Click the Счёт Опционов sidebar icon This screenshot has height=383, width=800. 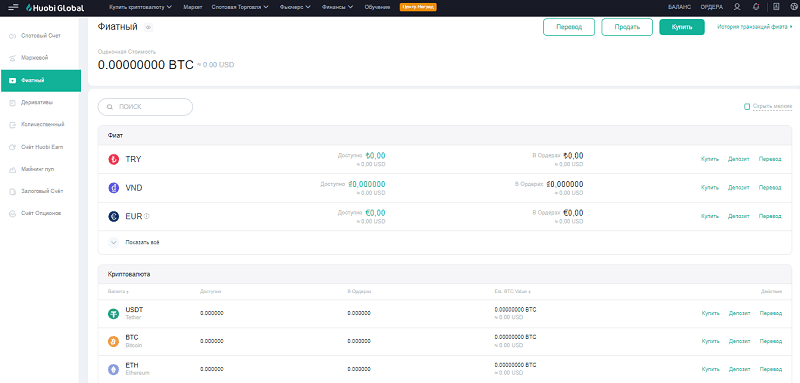(13, 214)
